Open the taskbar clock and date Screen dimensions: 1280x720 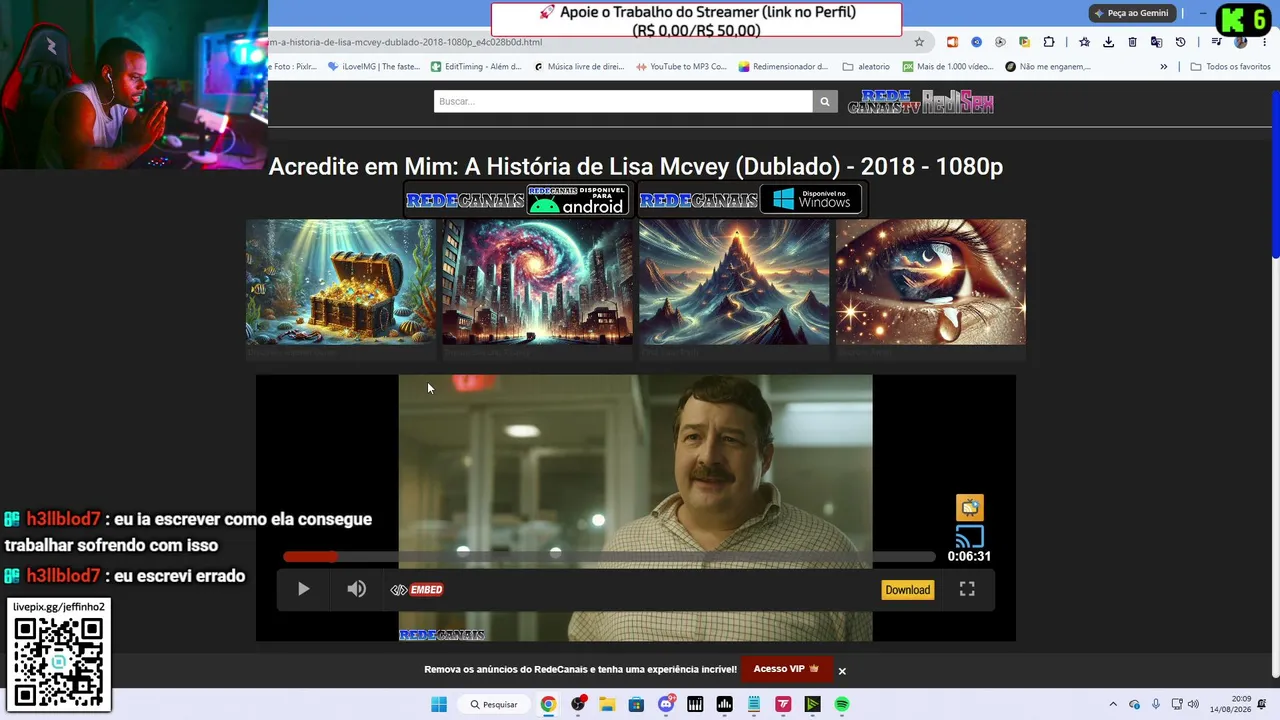coord(1229,704)
